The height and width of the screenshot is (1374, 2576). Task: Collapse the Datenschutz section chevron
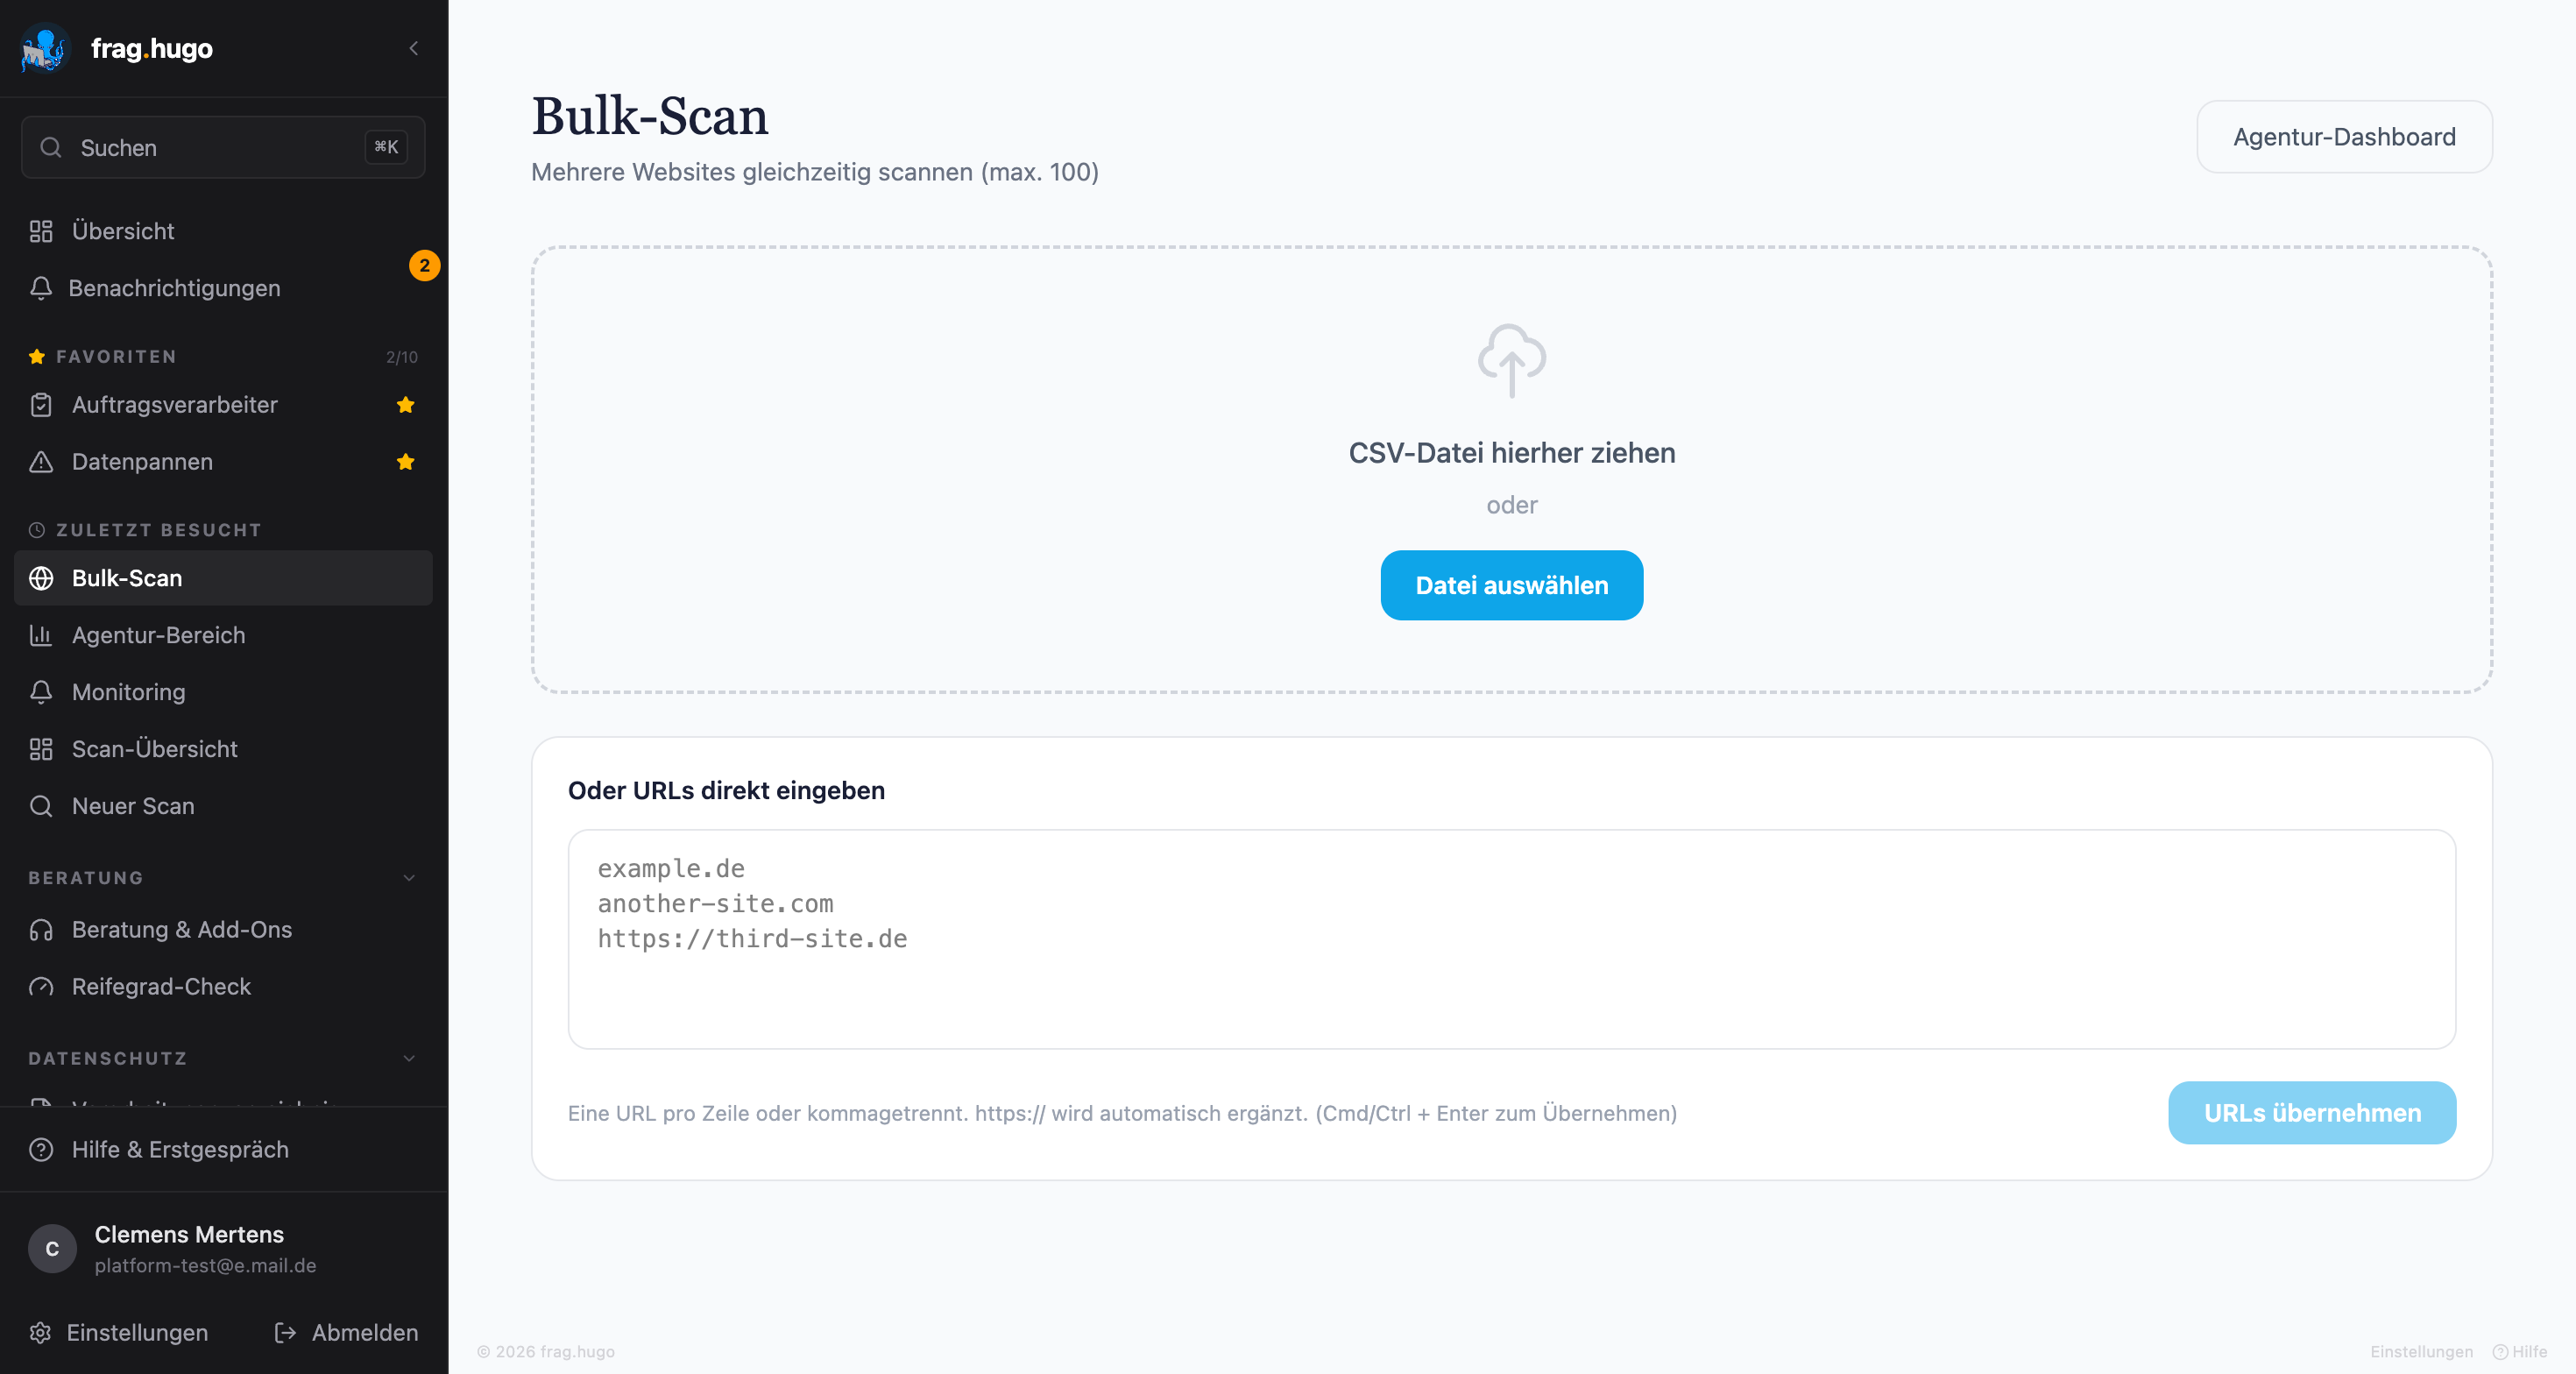409,1058
